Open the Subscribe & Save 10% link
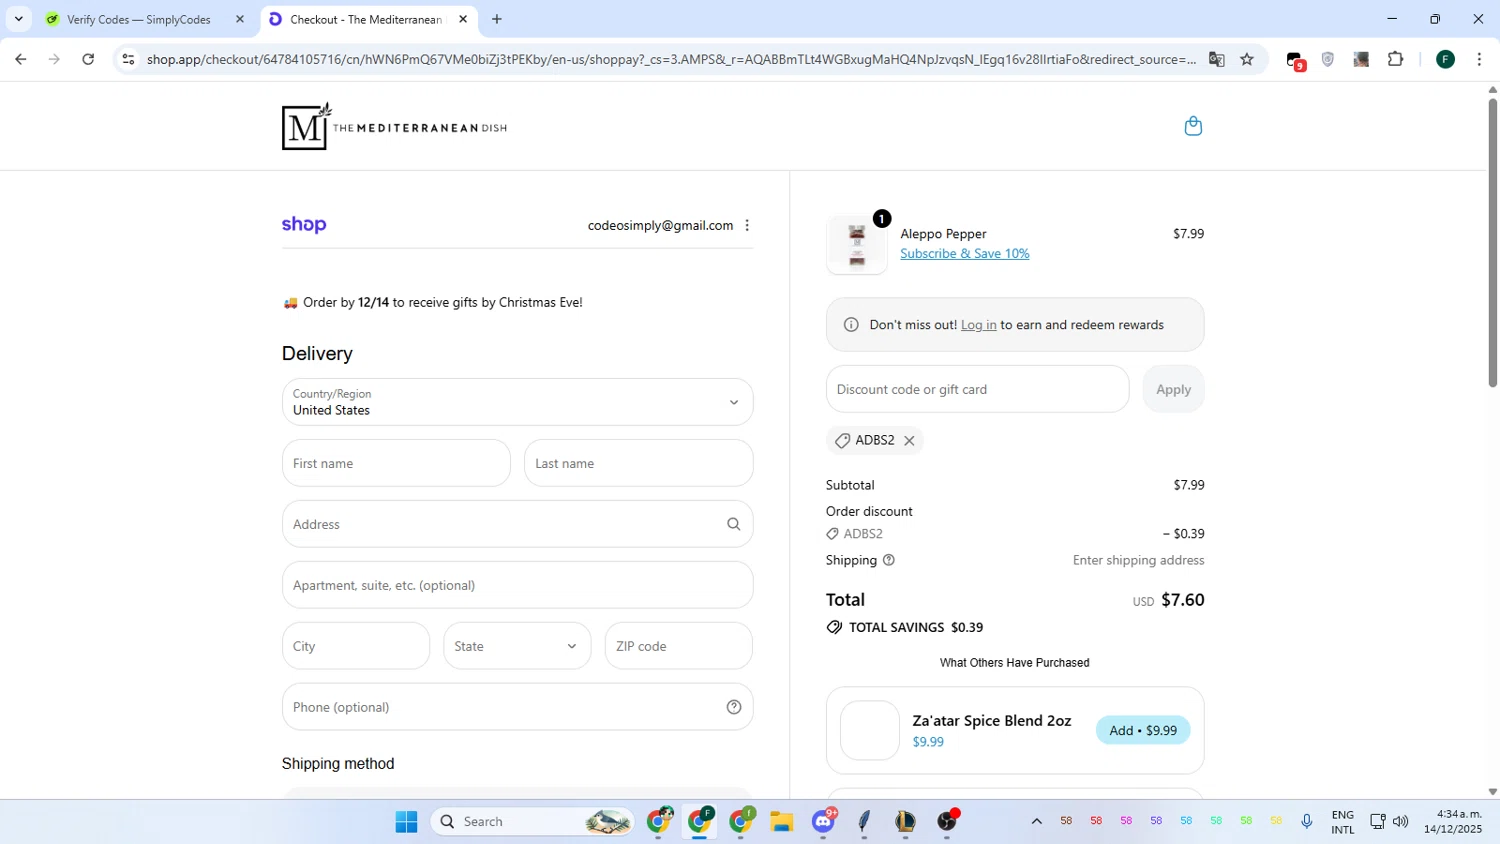The height and width of the screenshot is (844, 1500). click(964, 254)
